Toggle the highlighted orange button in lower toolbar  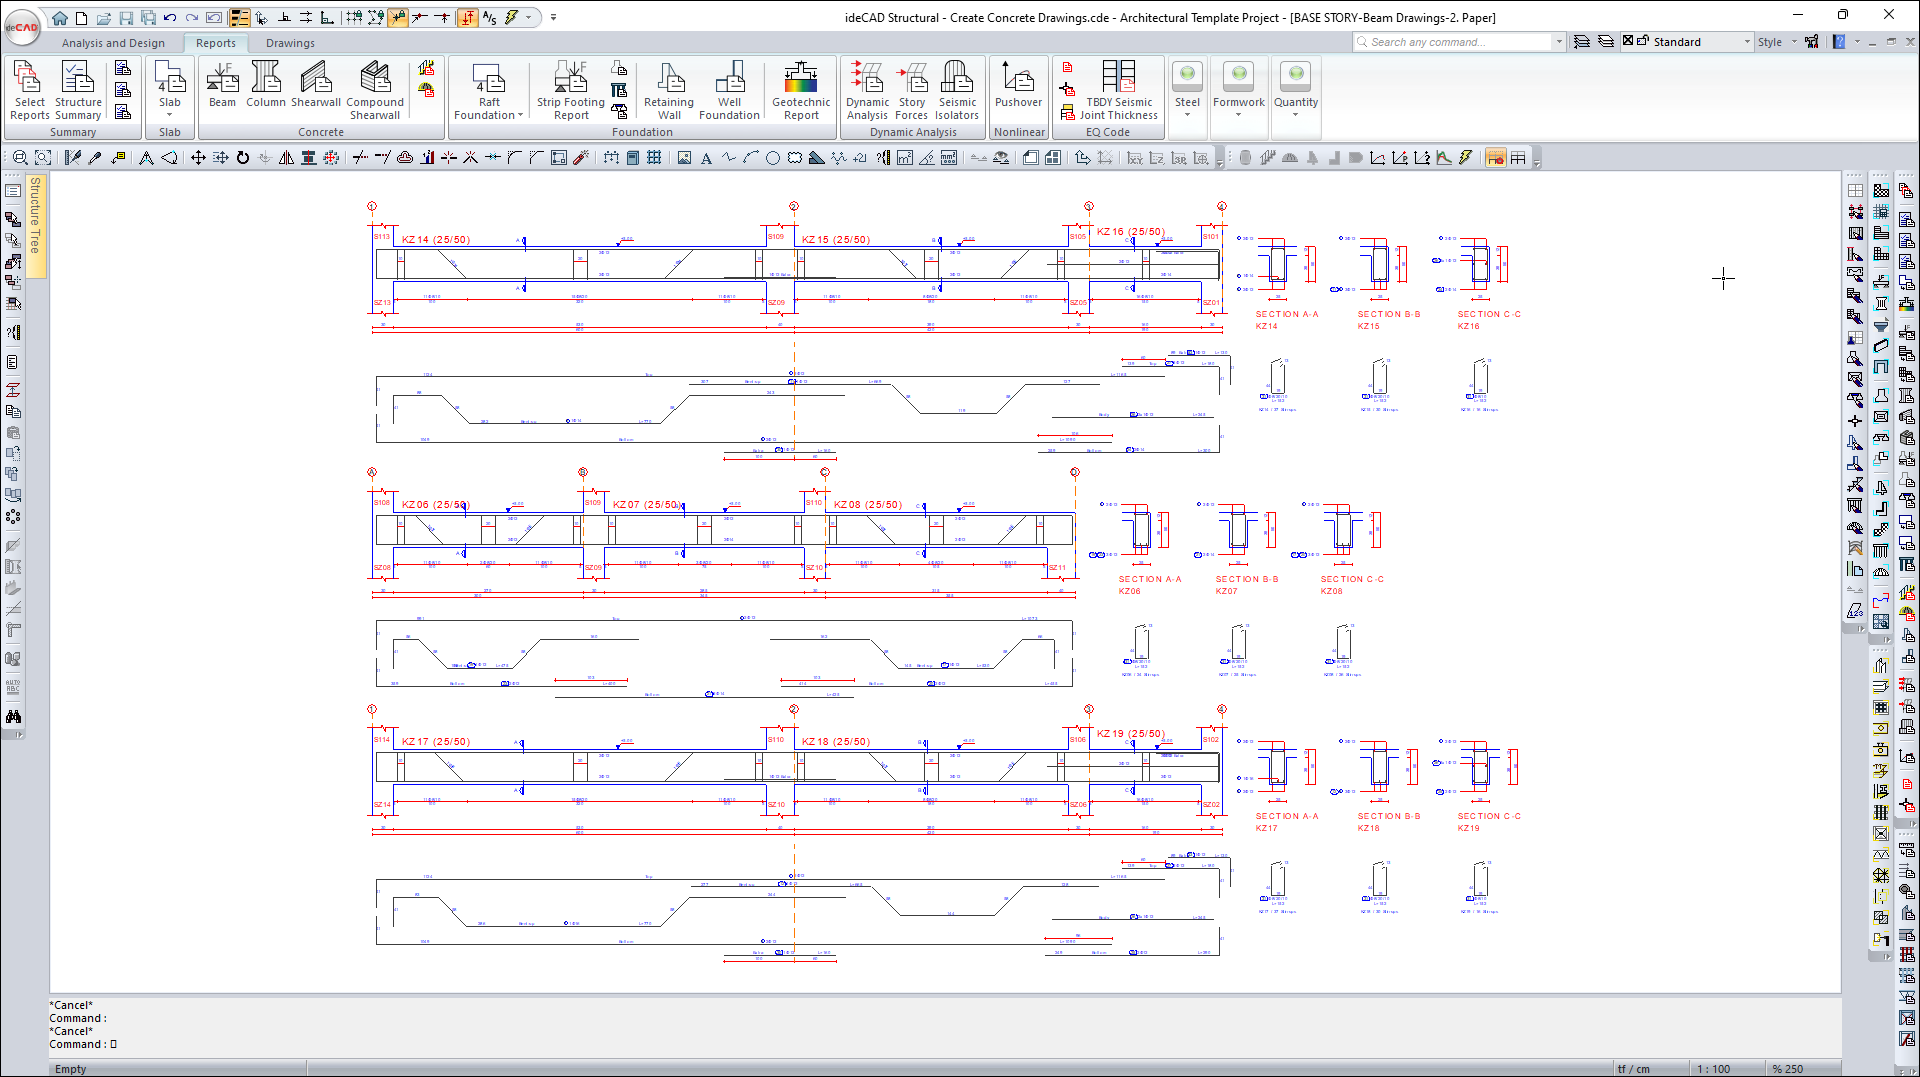pyautogui.click(x=1495, y=158)
